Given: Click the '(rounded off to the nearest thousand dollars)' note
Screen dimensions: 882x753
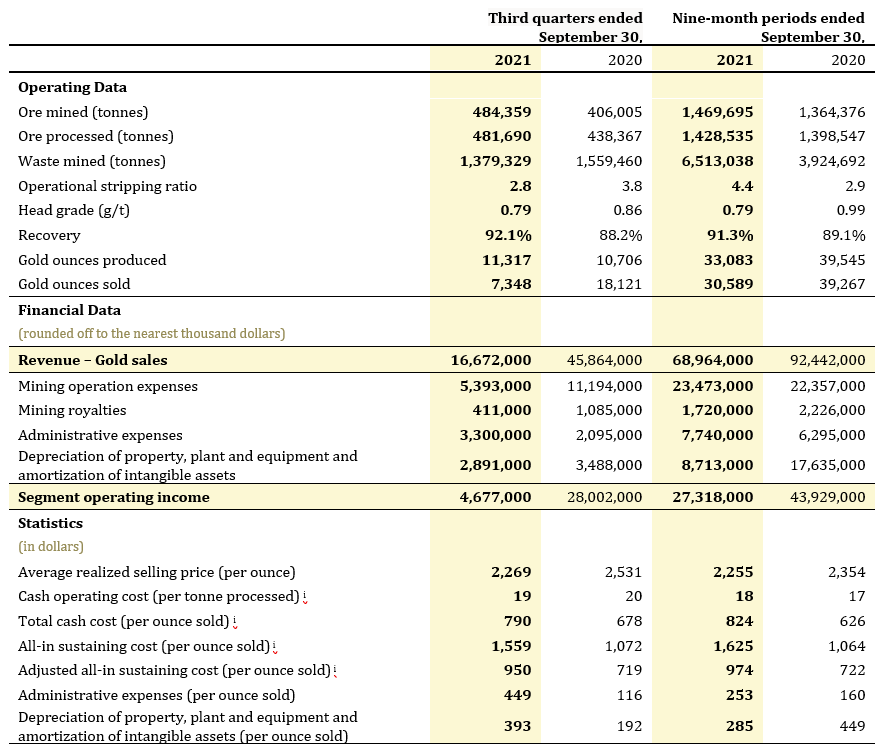Looking at the screenshot, I should pyautogui.click(x=151, y=333).
